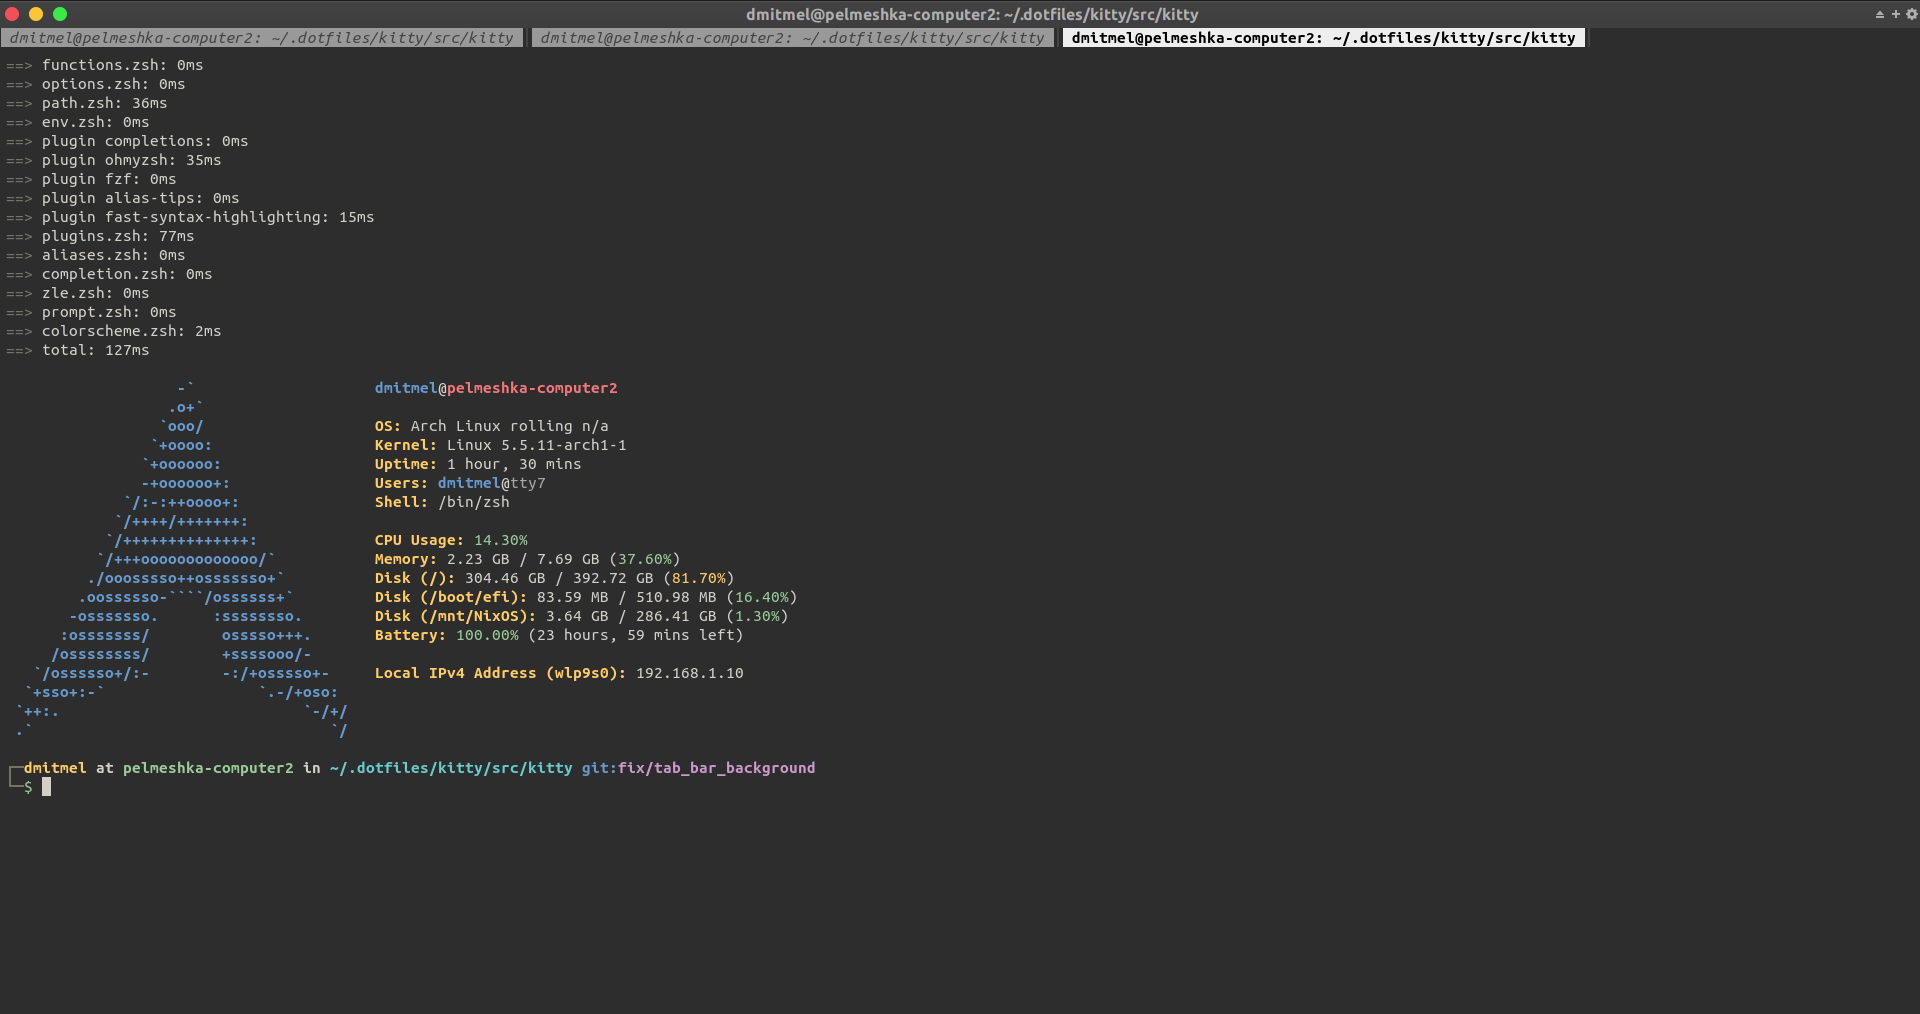The height and width of the screenshot is (1014, 1920).
Task: Click the Memory usage line showing 37.60%
Action: [528, 559]
